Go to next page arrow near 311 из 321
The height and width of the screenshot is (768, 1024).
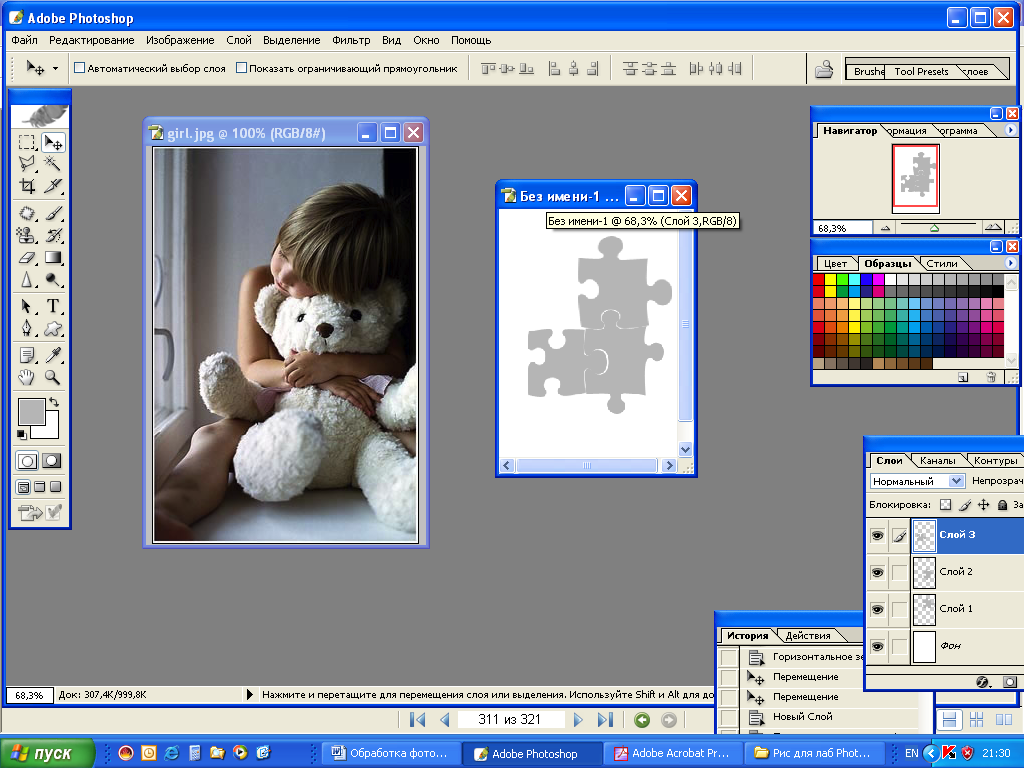(x=577, y=720)
